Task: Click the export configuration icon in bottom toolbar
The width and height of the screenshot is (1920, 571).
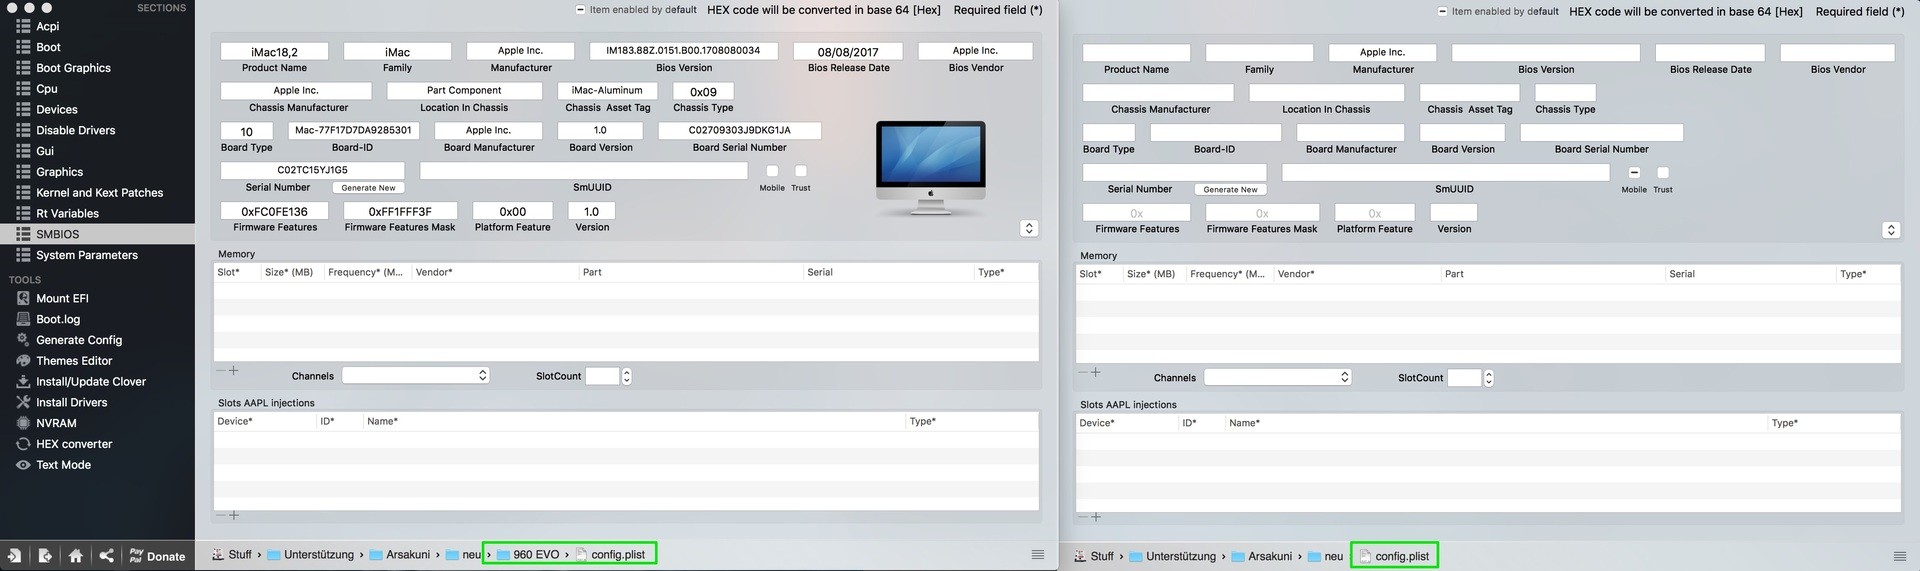Action: [x=45, y=556]
